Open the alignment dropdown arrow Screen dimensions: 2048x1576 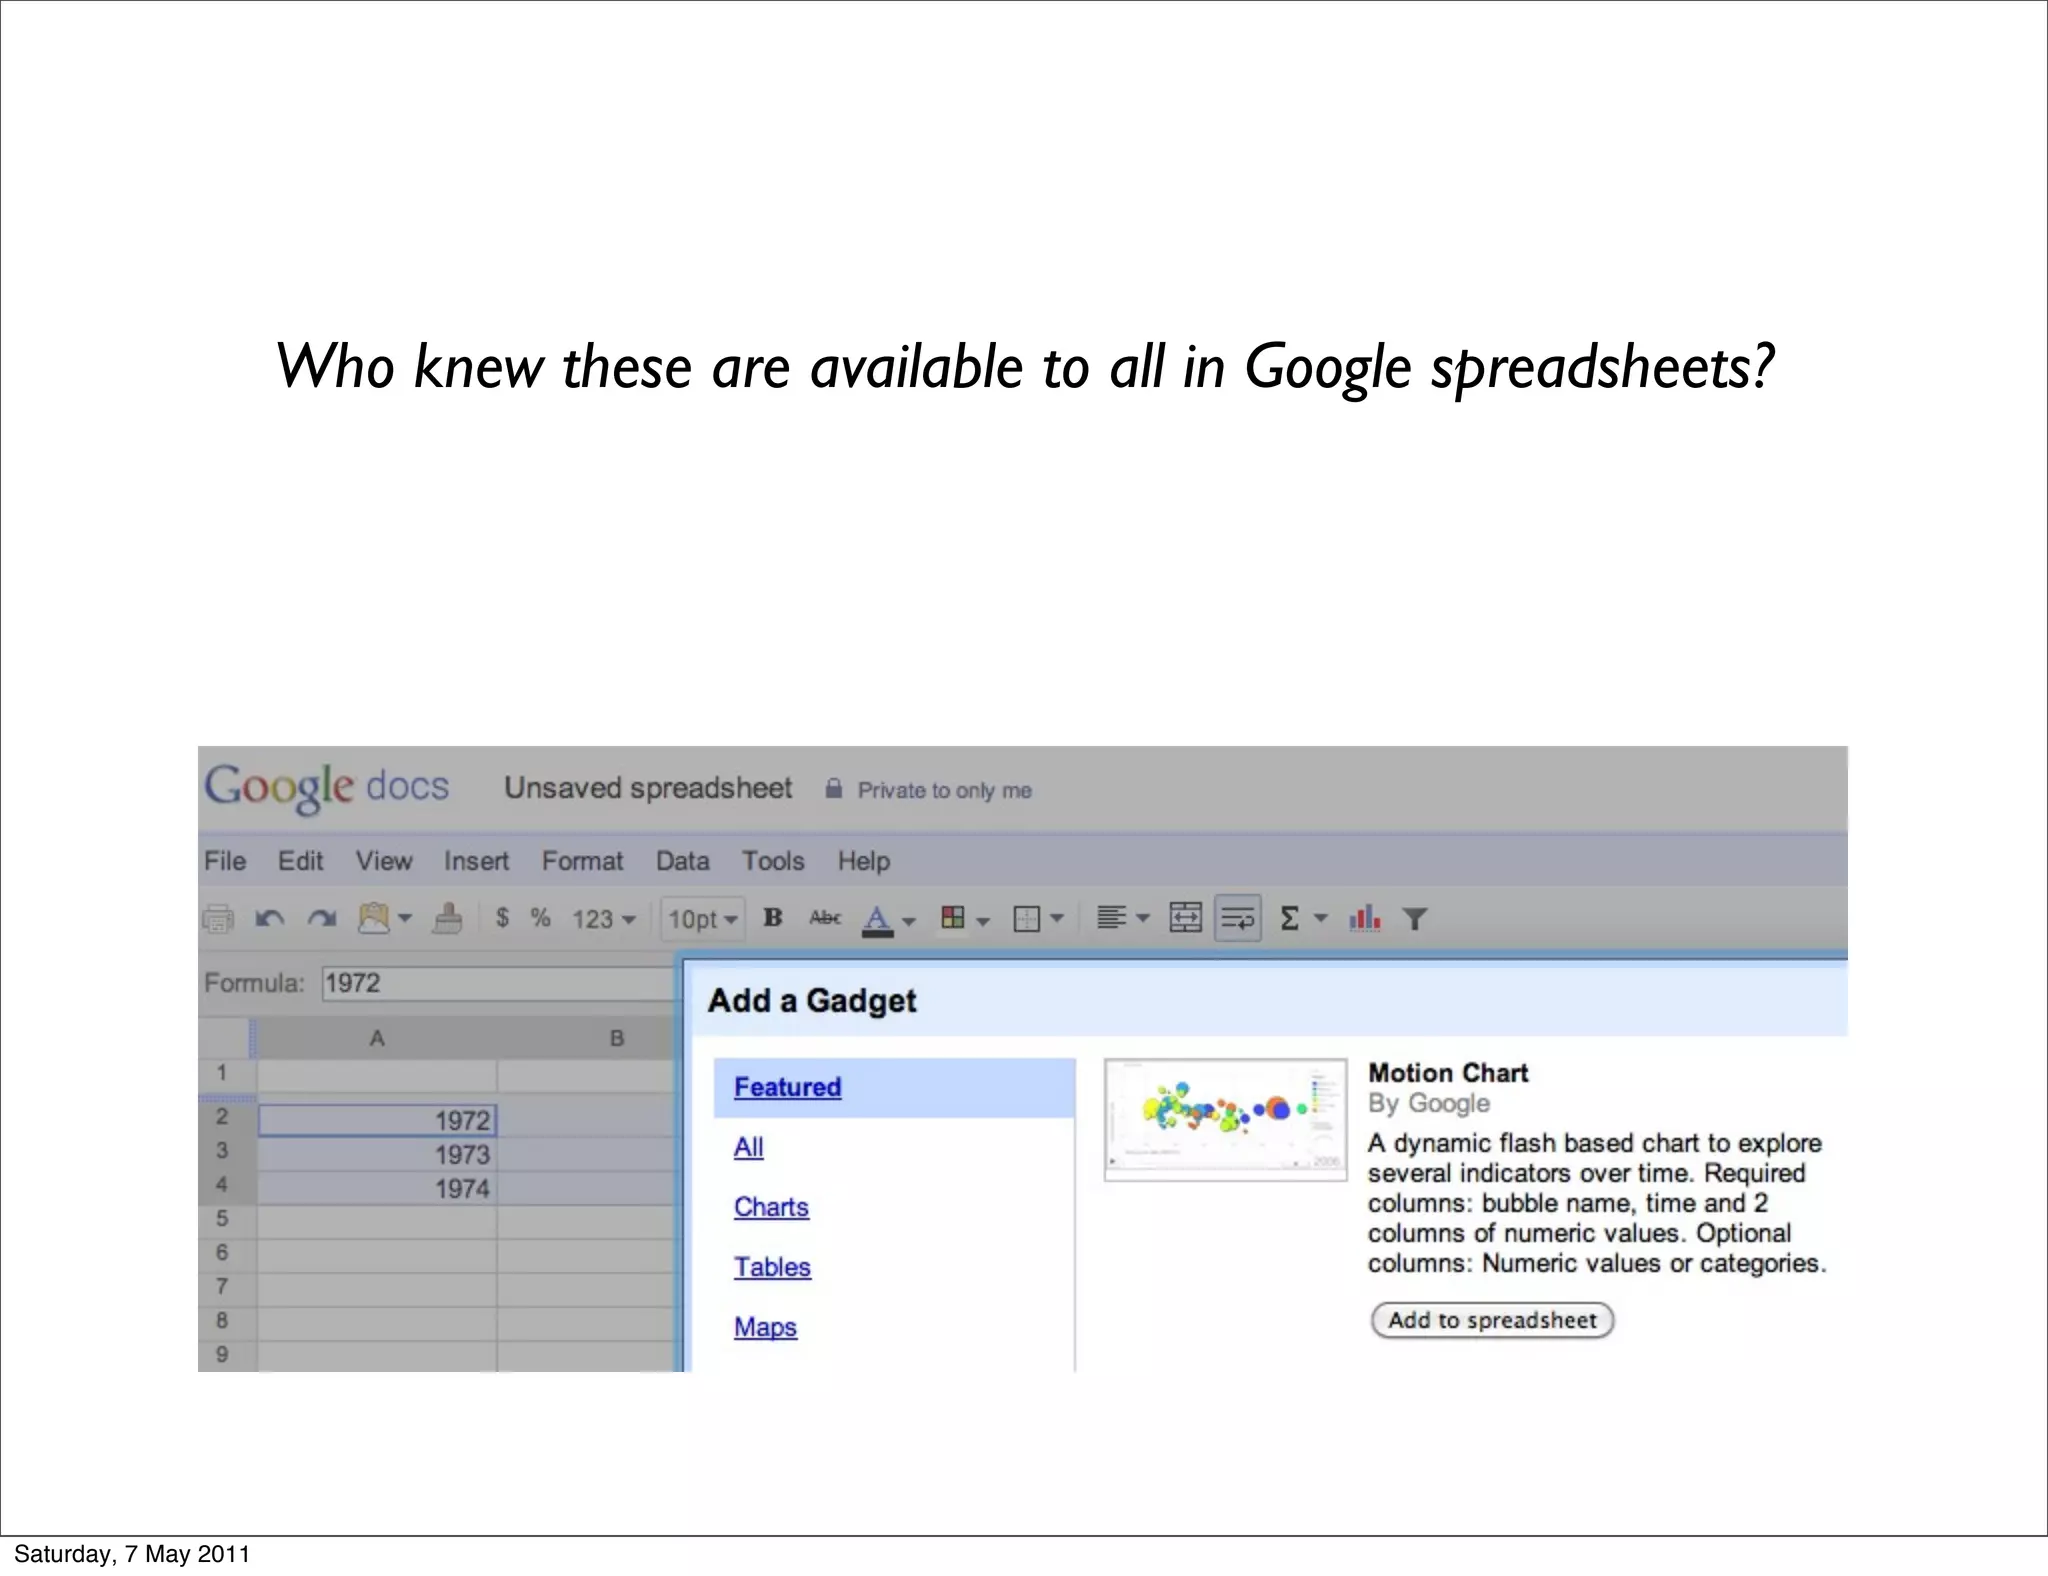(1143, 918)
